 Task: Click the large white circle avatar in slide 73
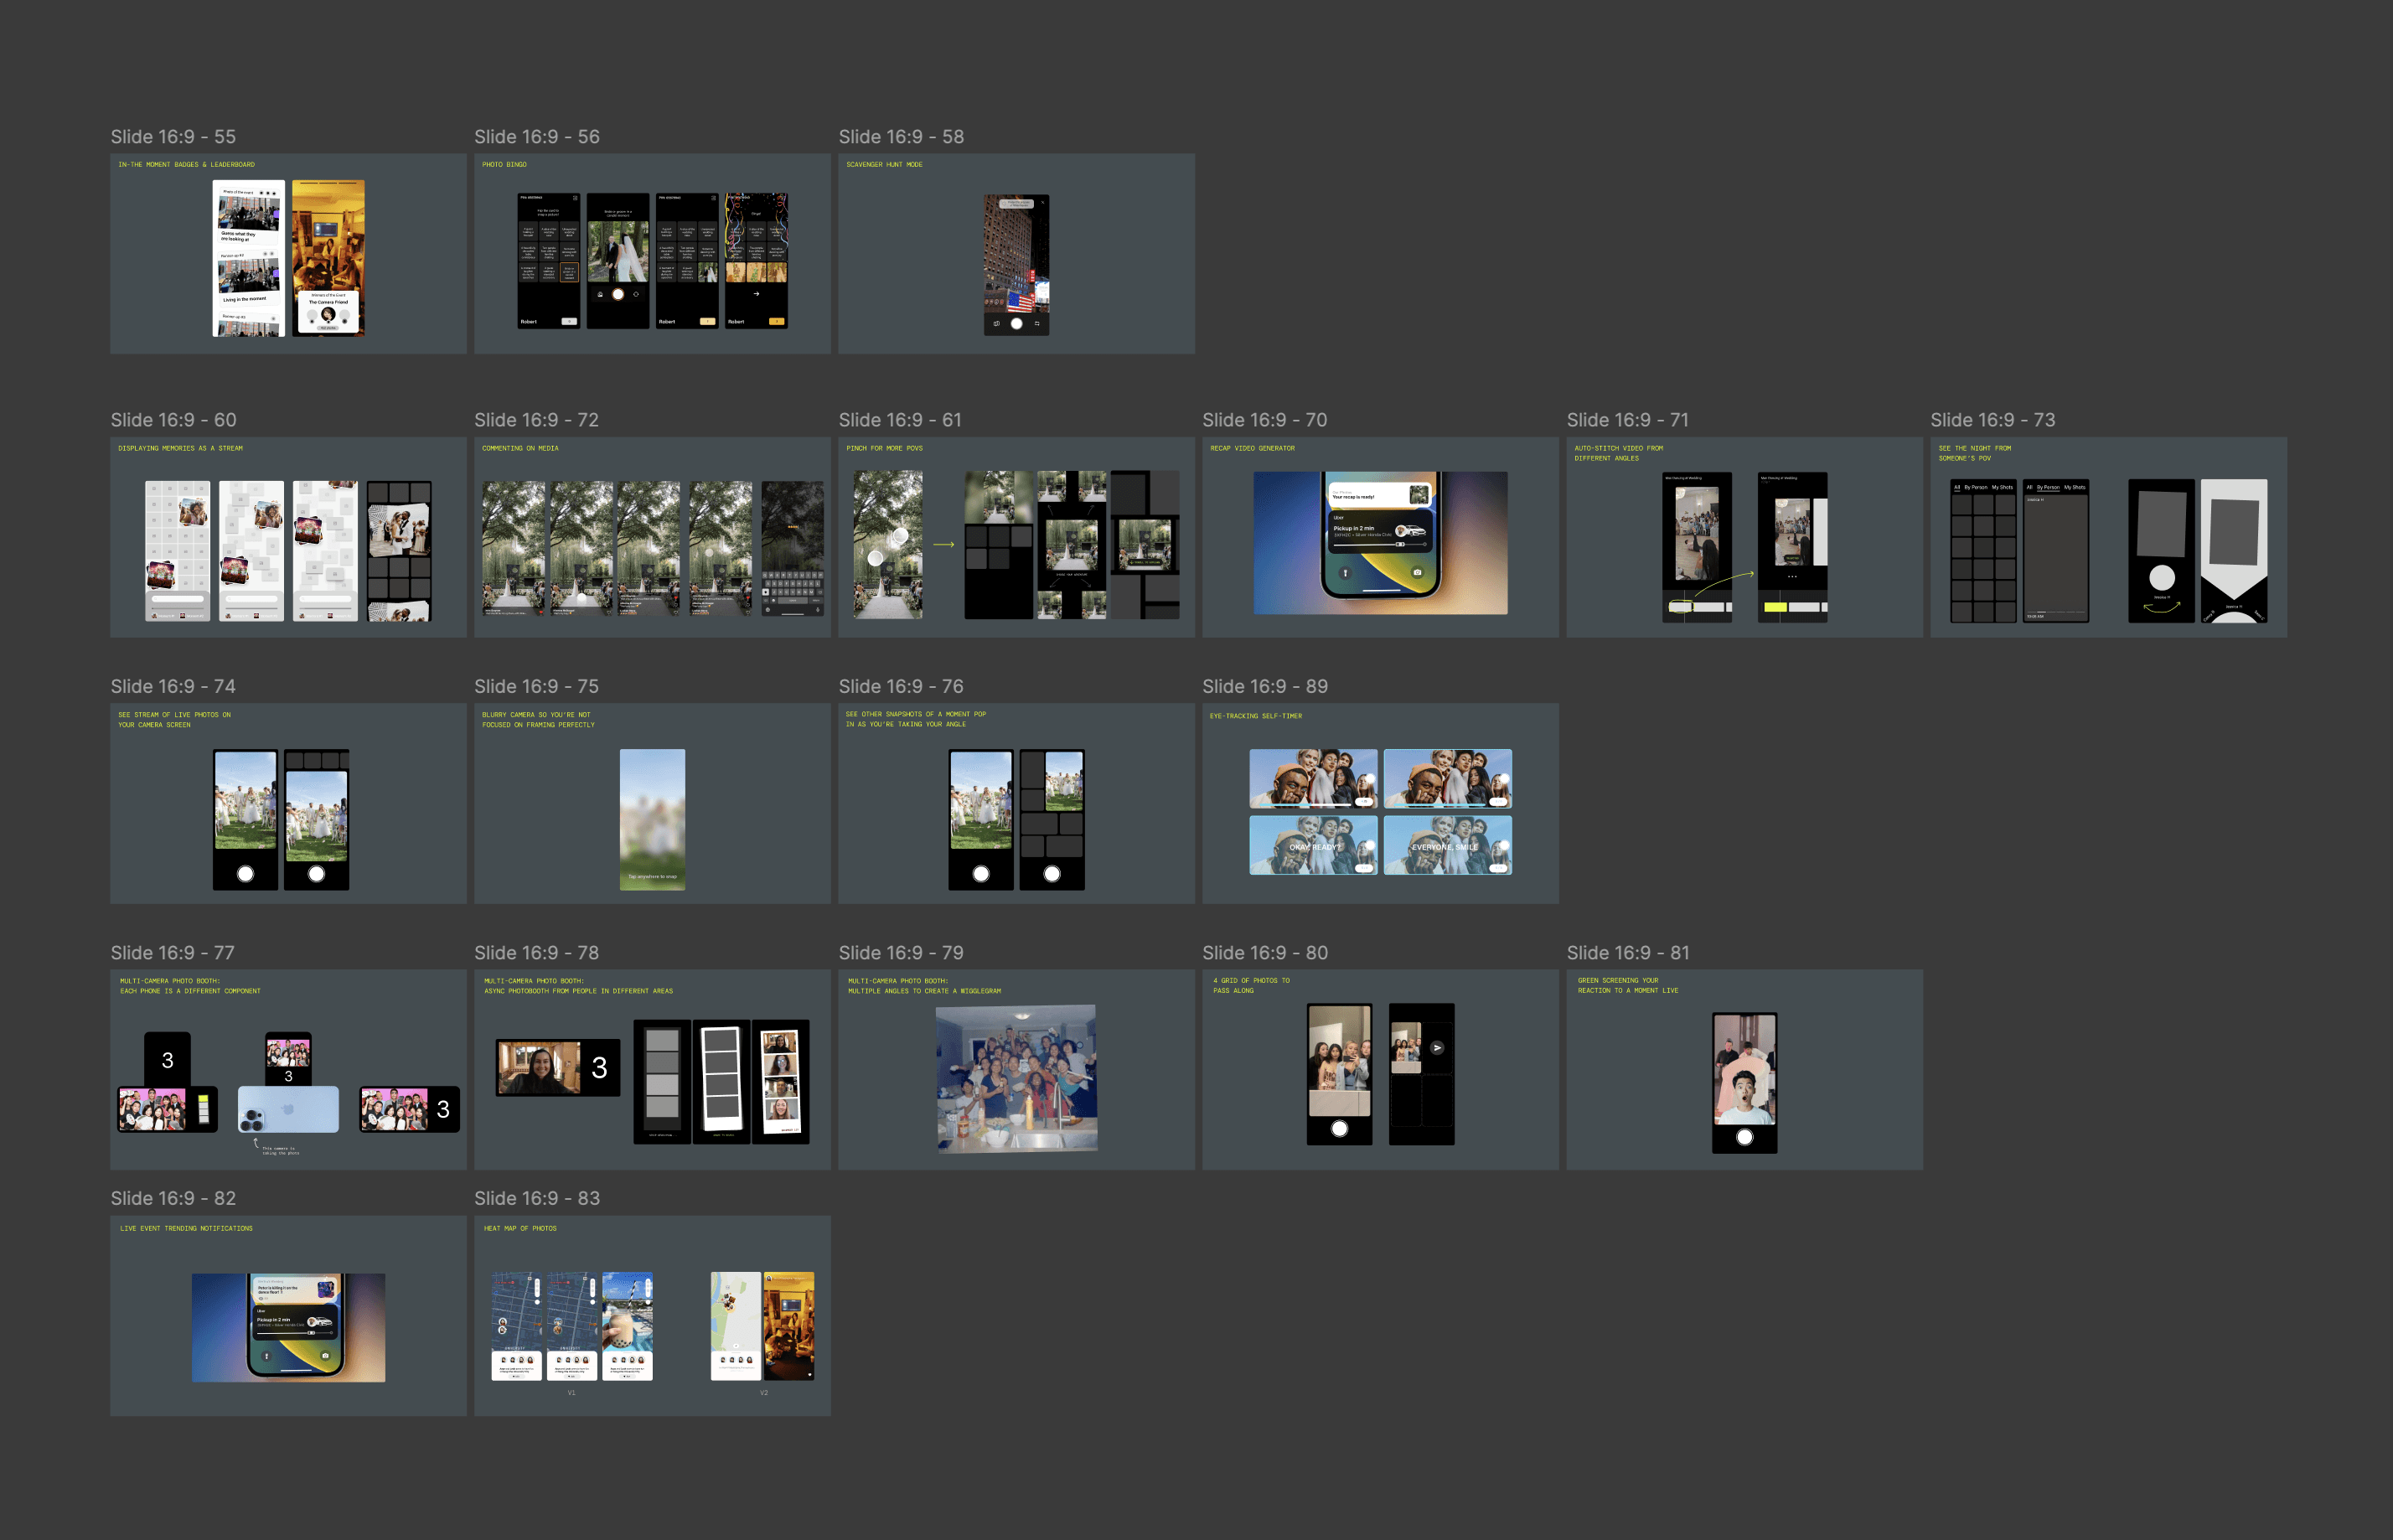click(x=2161, y=577)
